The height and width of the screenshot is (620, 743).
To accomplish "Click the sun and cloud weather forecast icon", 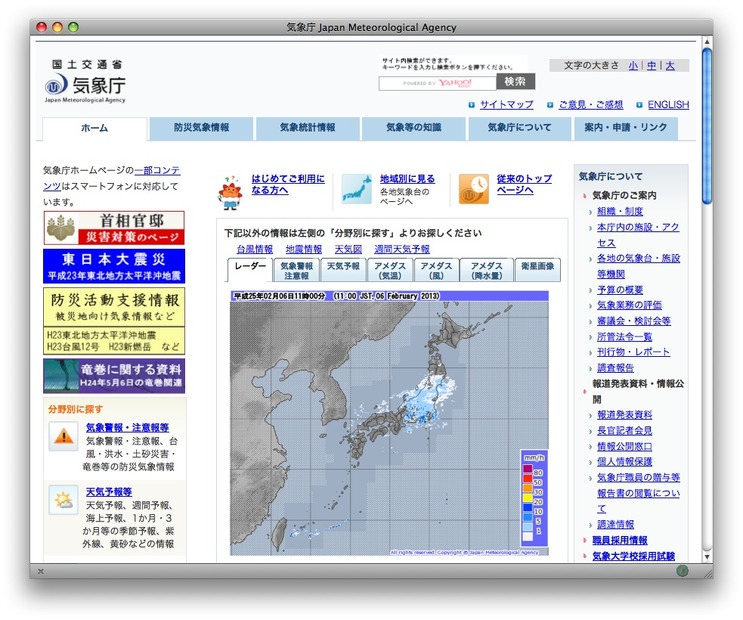I will [64, 500].
